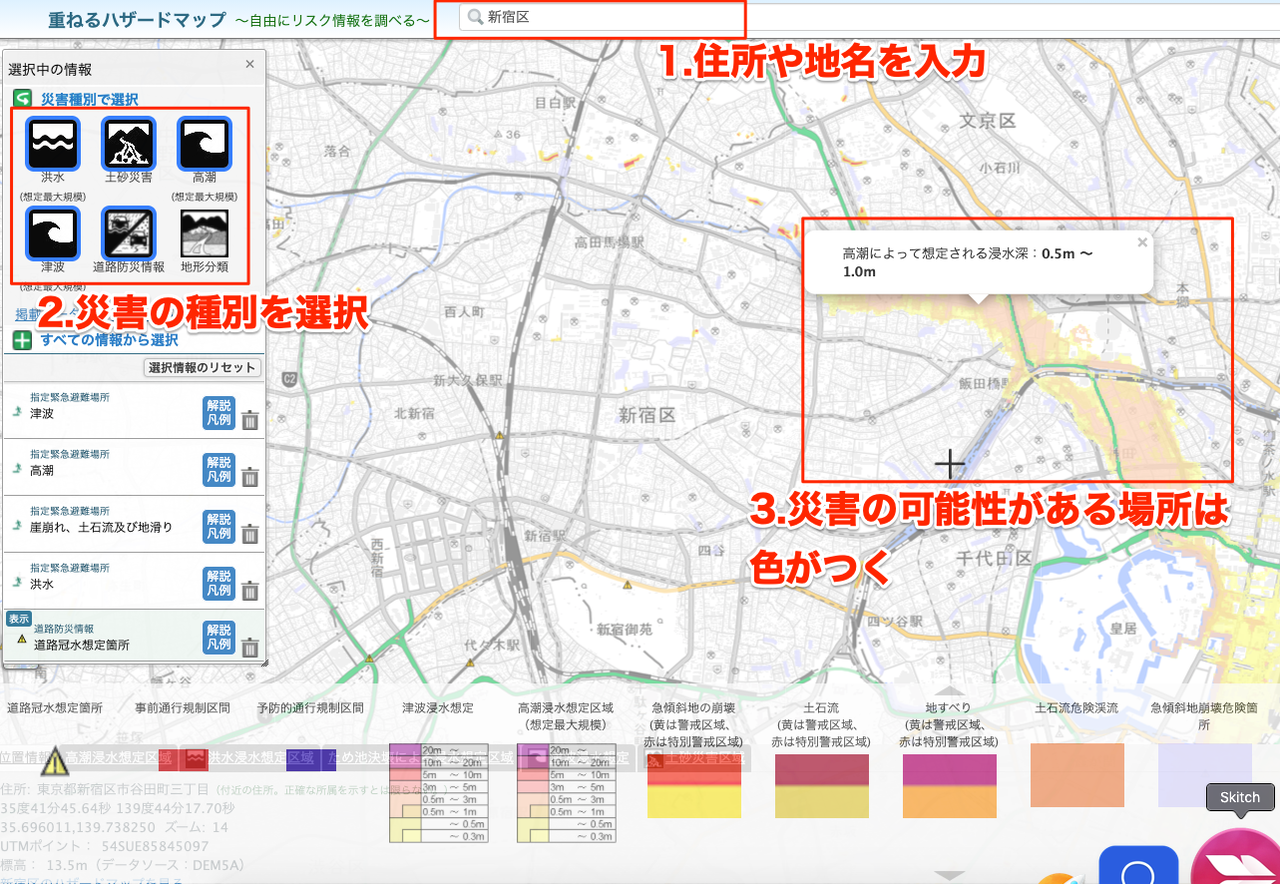
Task: Click the 代々木駅 station label
Action: (x=492, y=646)
